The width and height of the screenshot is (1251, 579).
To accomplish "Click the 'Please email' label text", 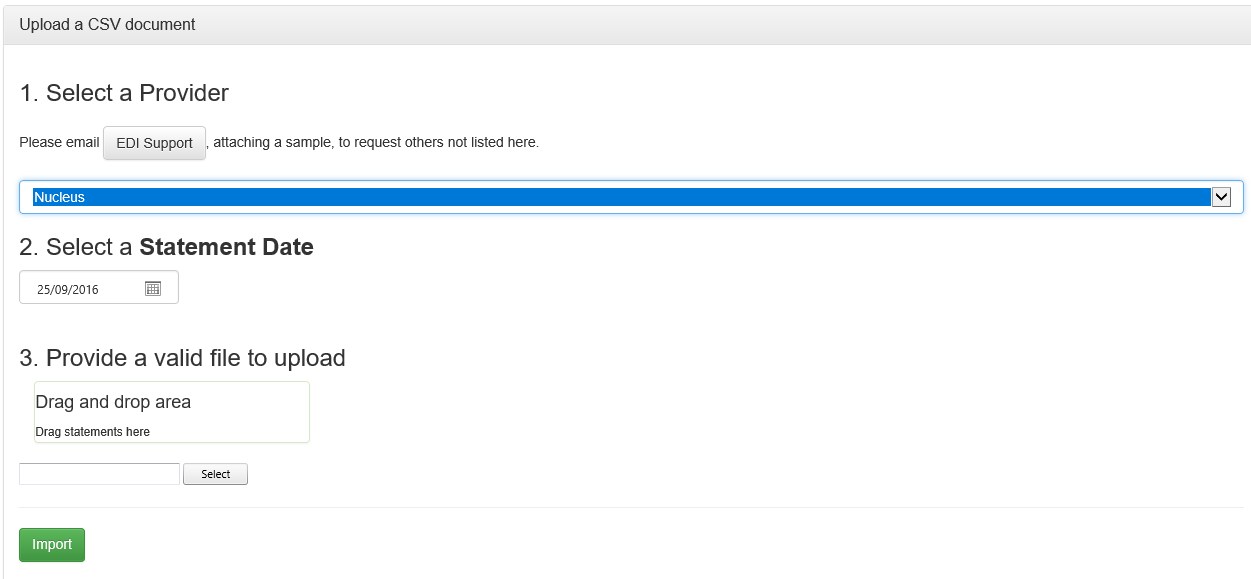I will (x=59, y=142).
